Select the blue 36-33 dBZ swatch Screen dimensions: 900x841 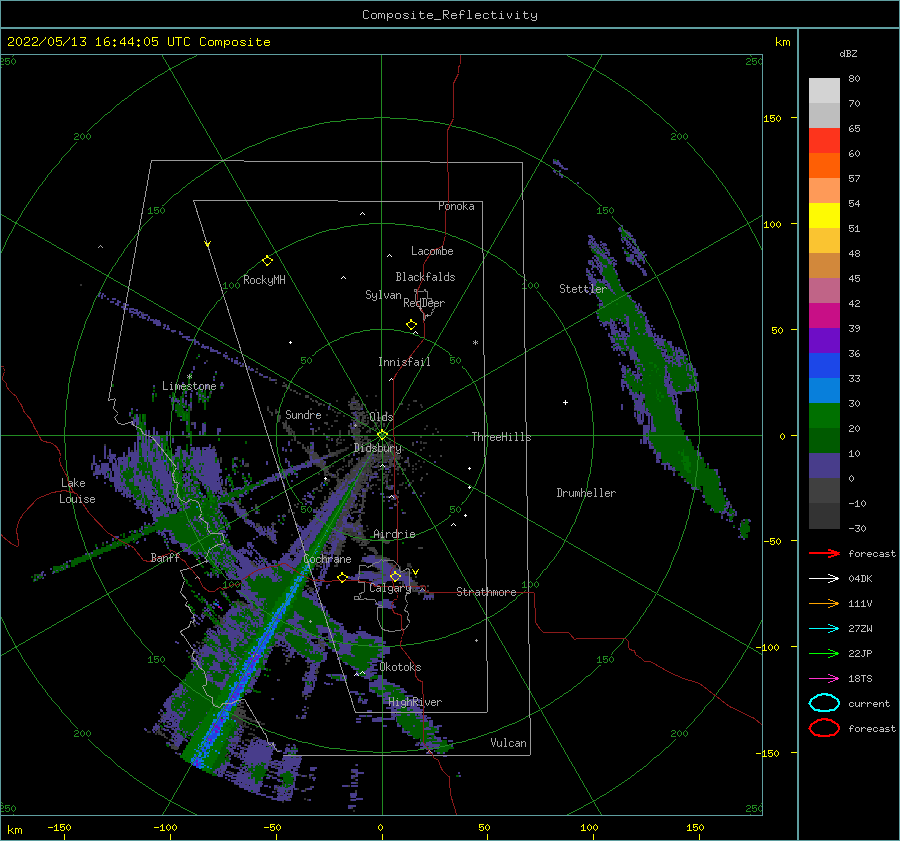[x=824, y=365]
